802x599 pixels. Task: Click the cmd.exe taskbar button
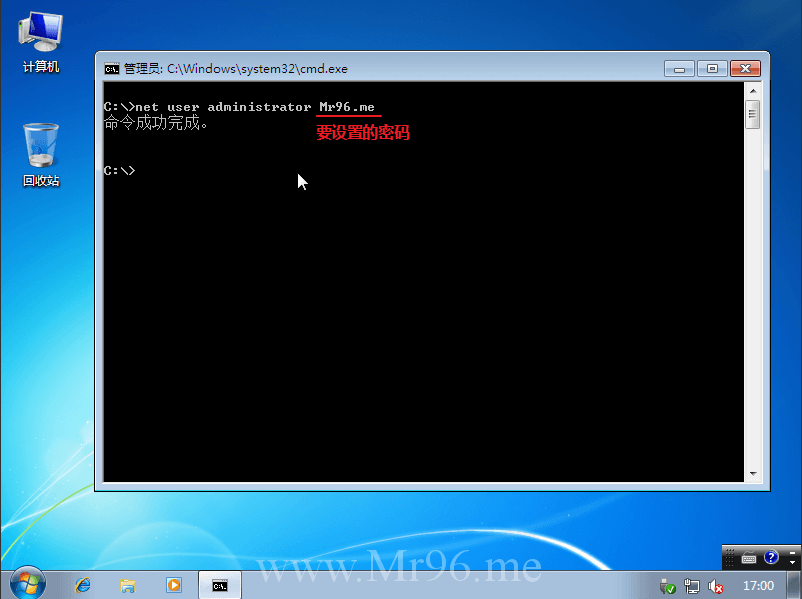coord(220,585)
